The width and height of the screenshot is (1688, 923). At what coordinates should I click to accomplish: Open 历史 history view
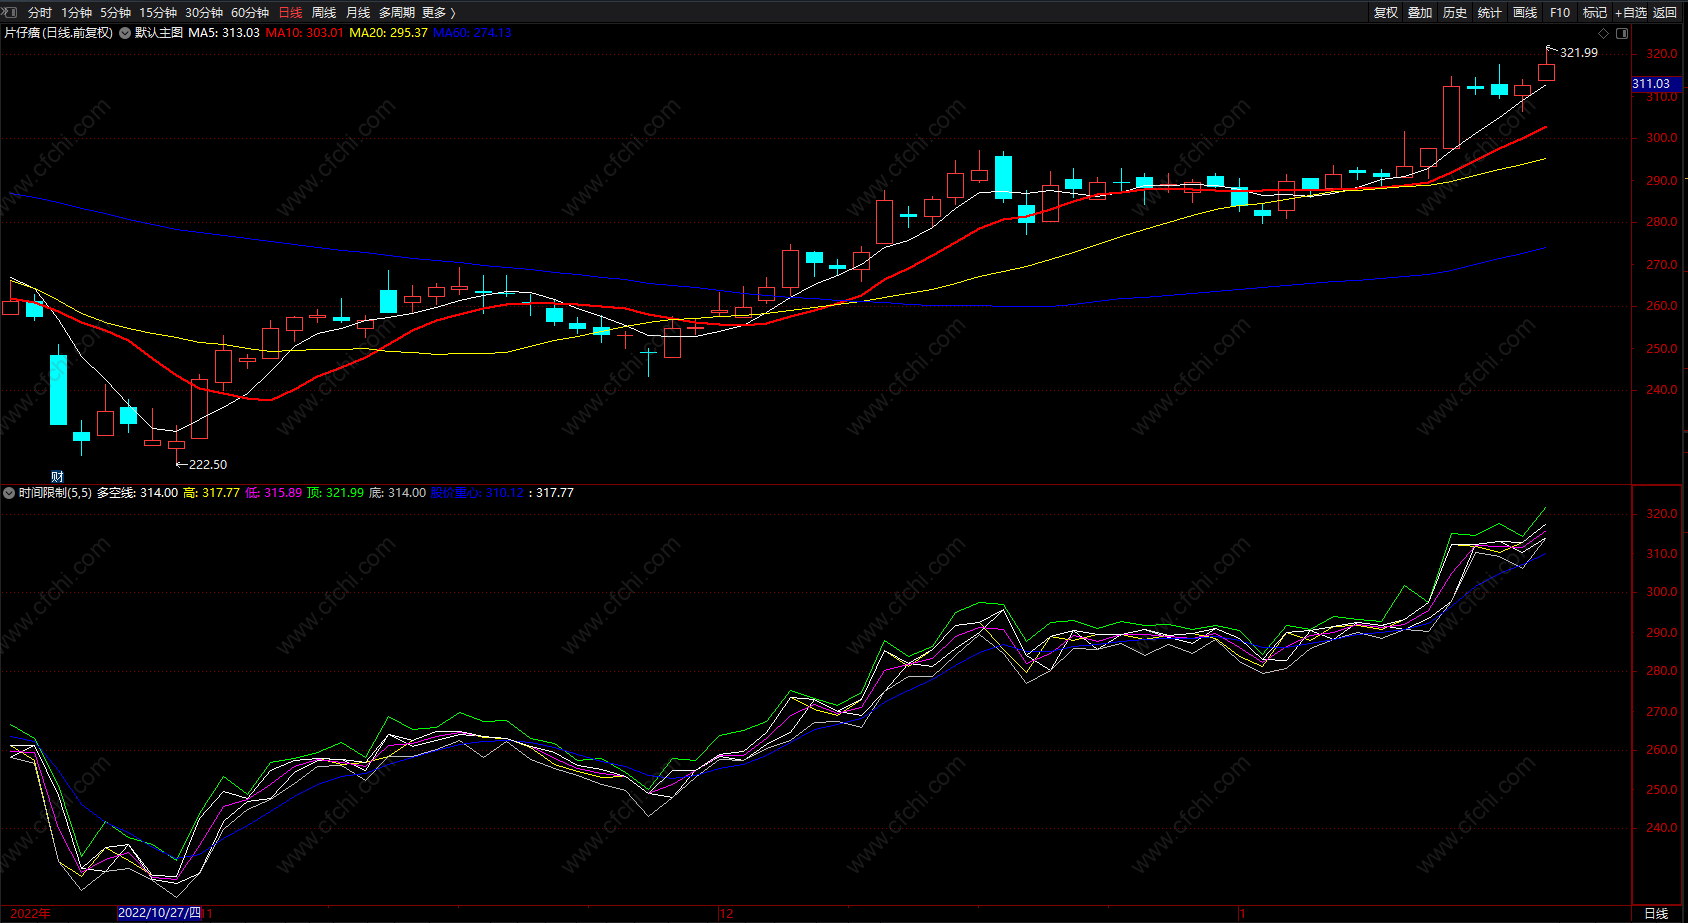tap(1455, 13)
